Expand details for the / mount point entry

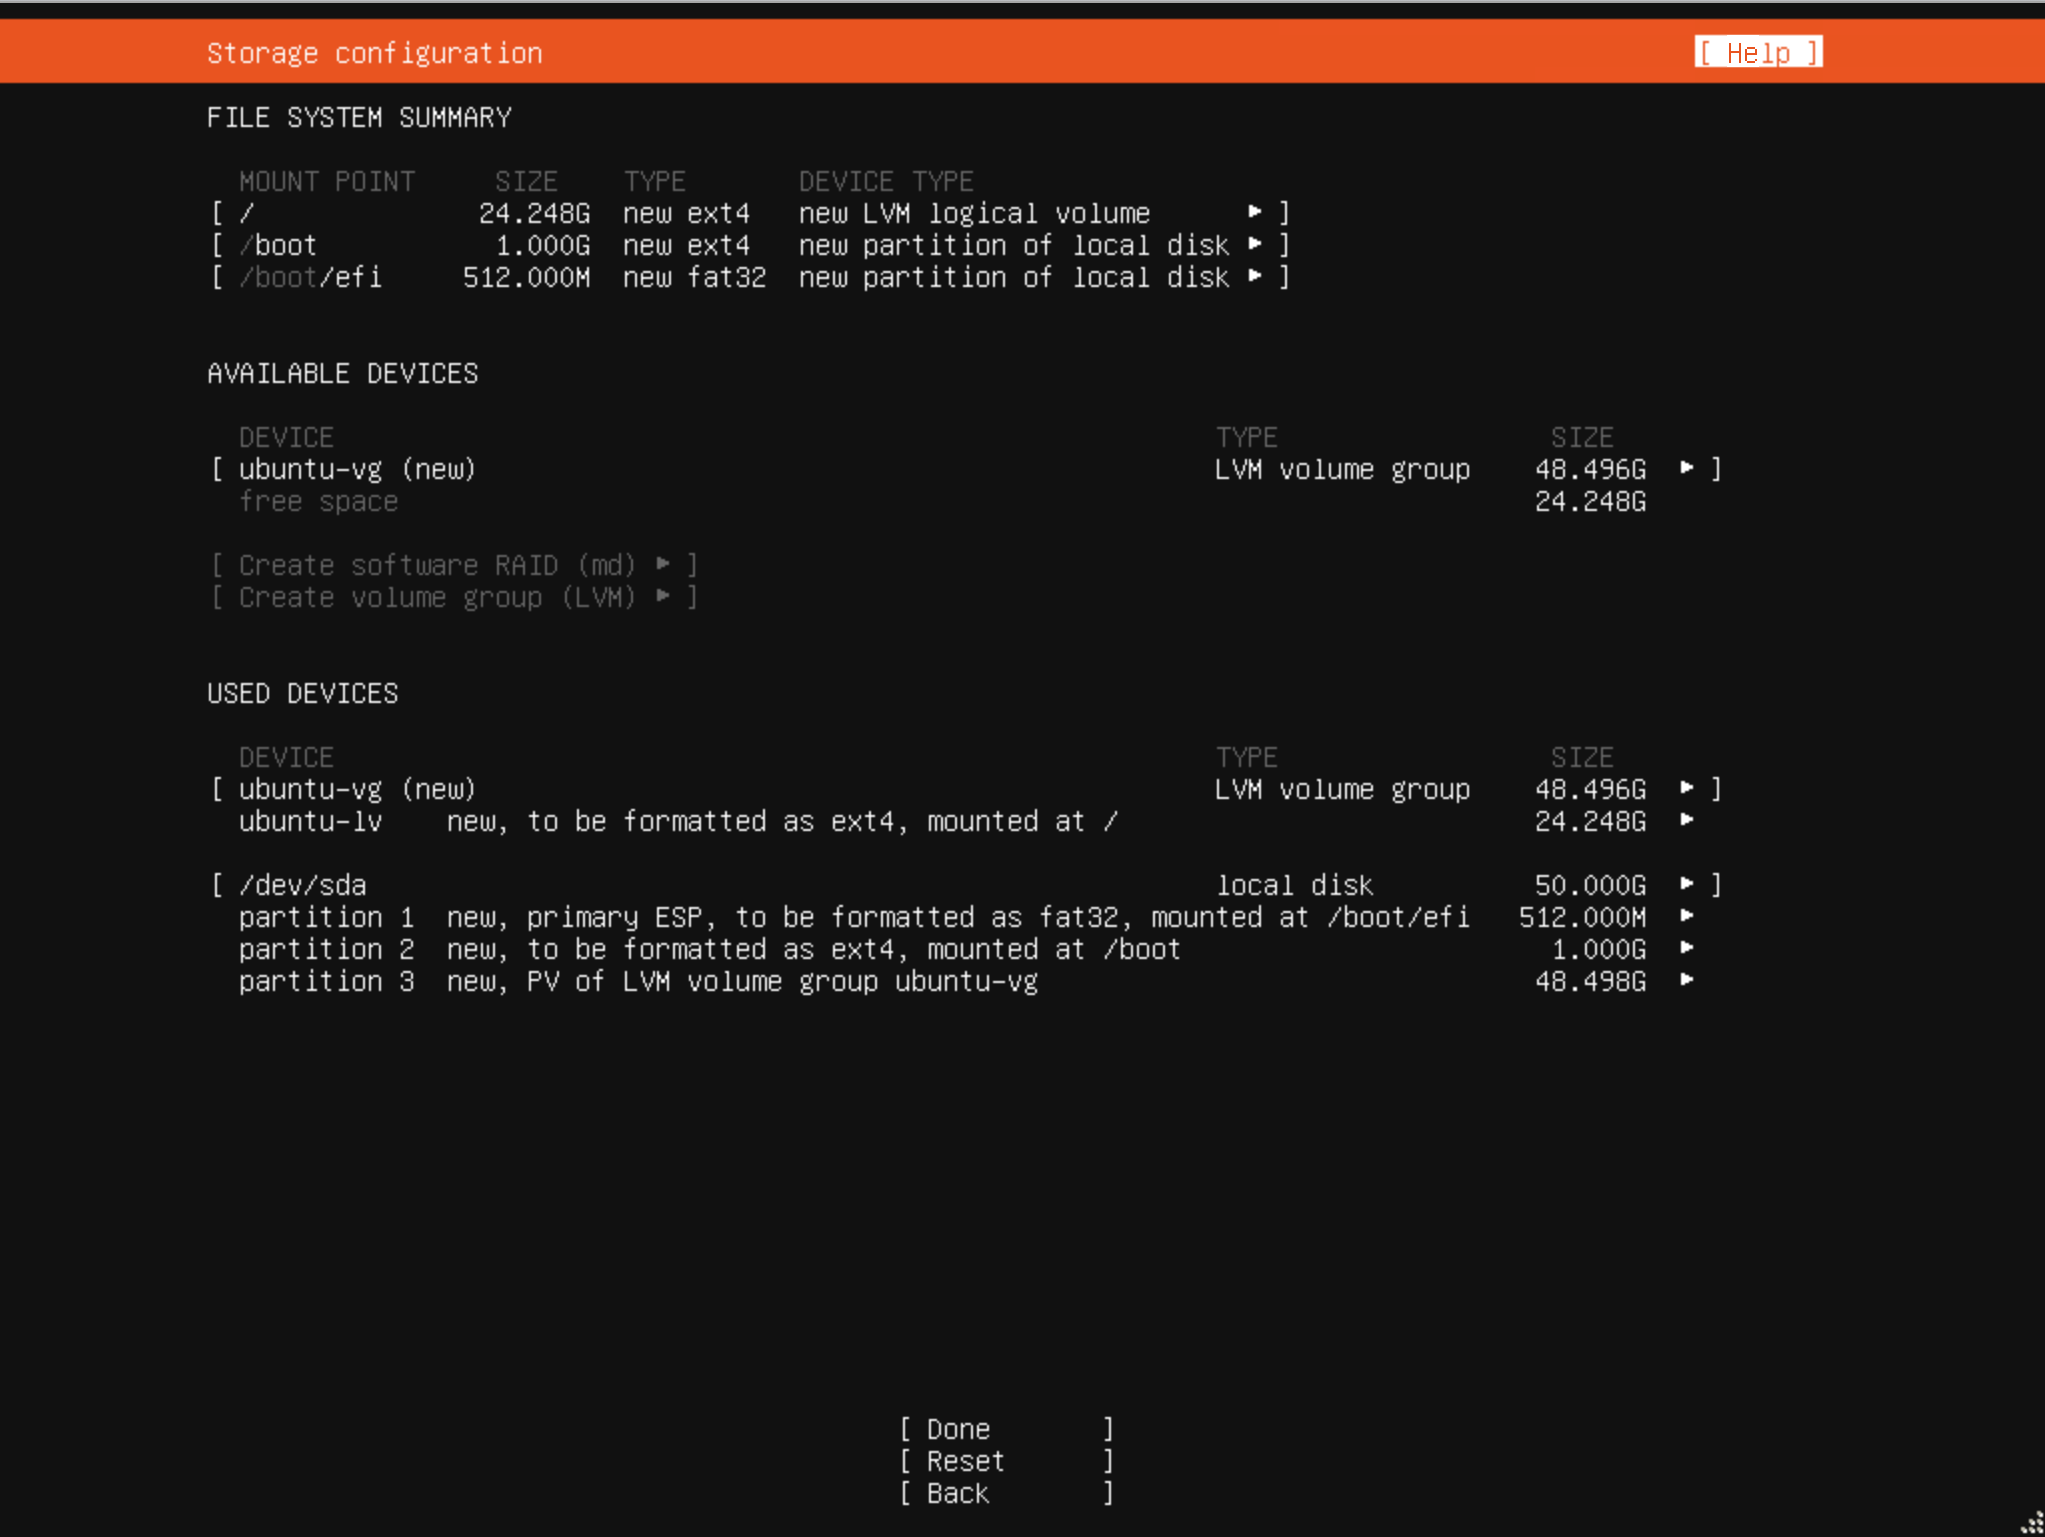click(1256, 213)
